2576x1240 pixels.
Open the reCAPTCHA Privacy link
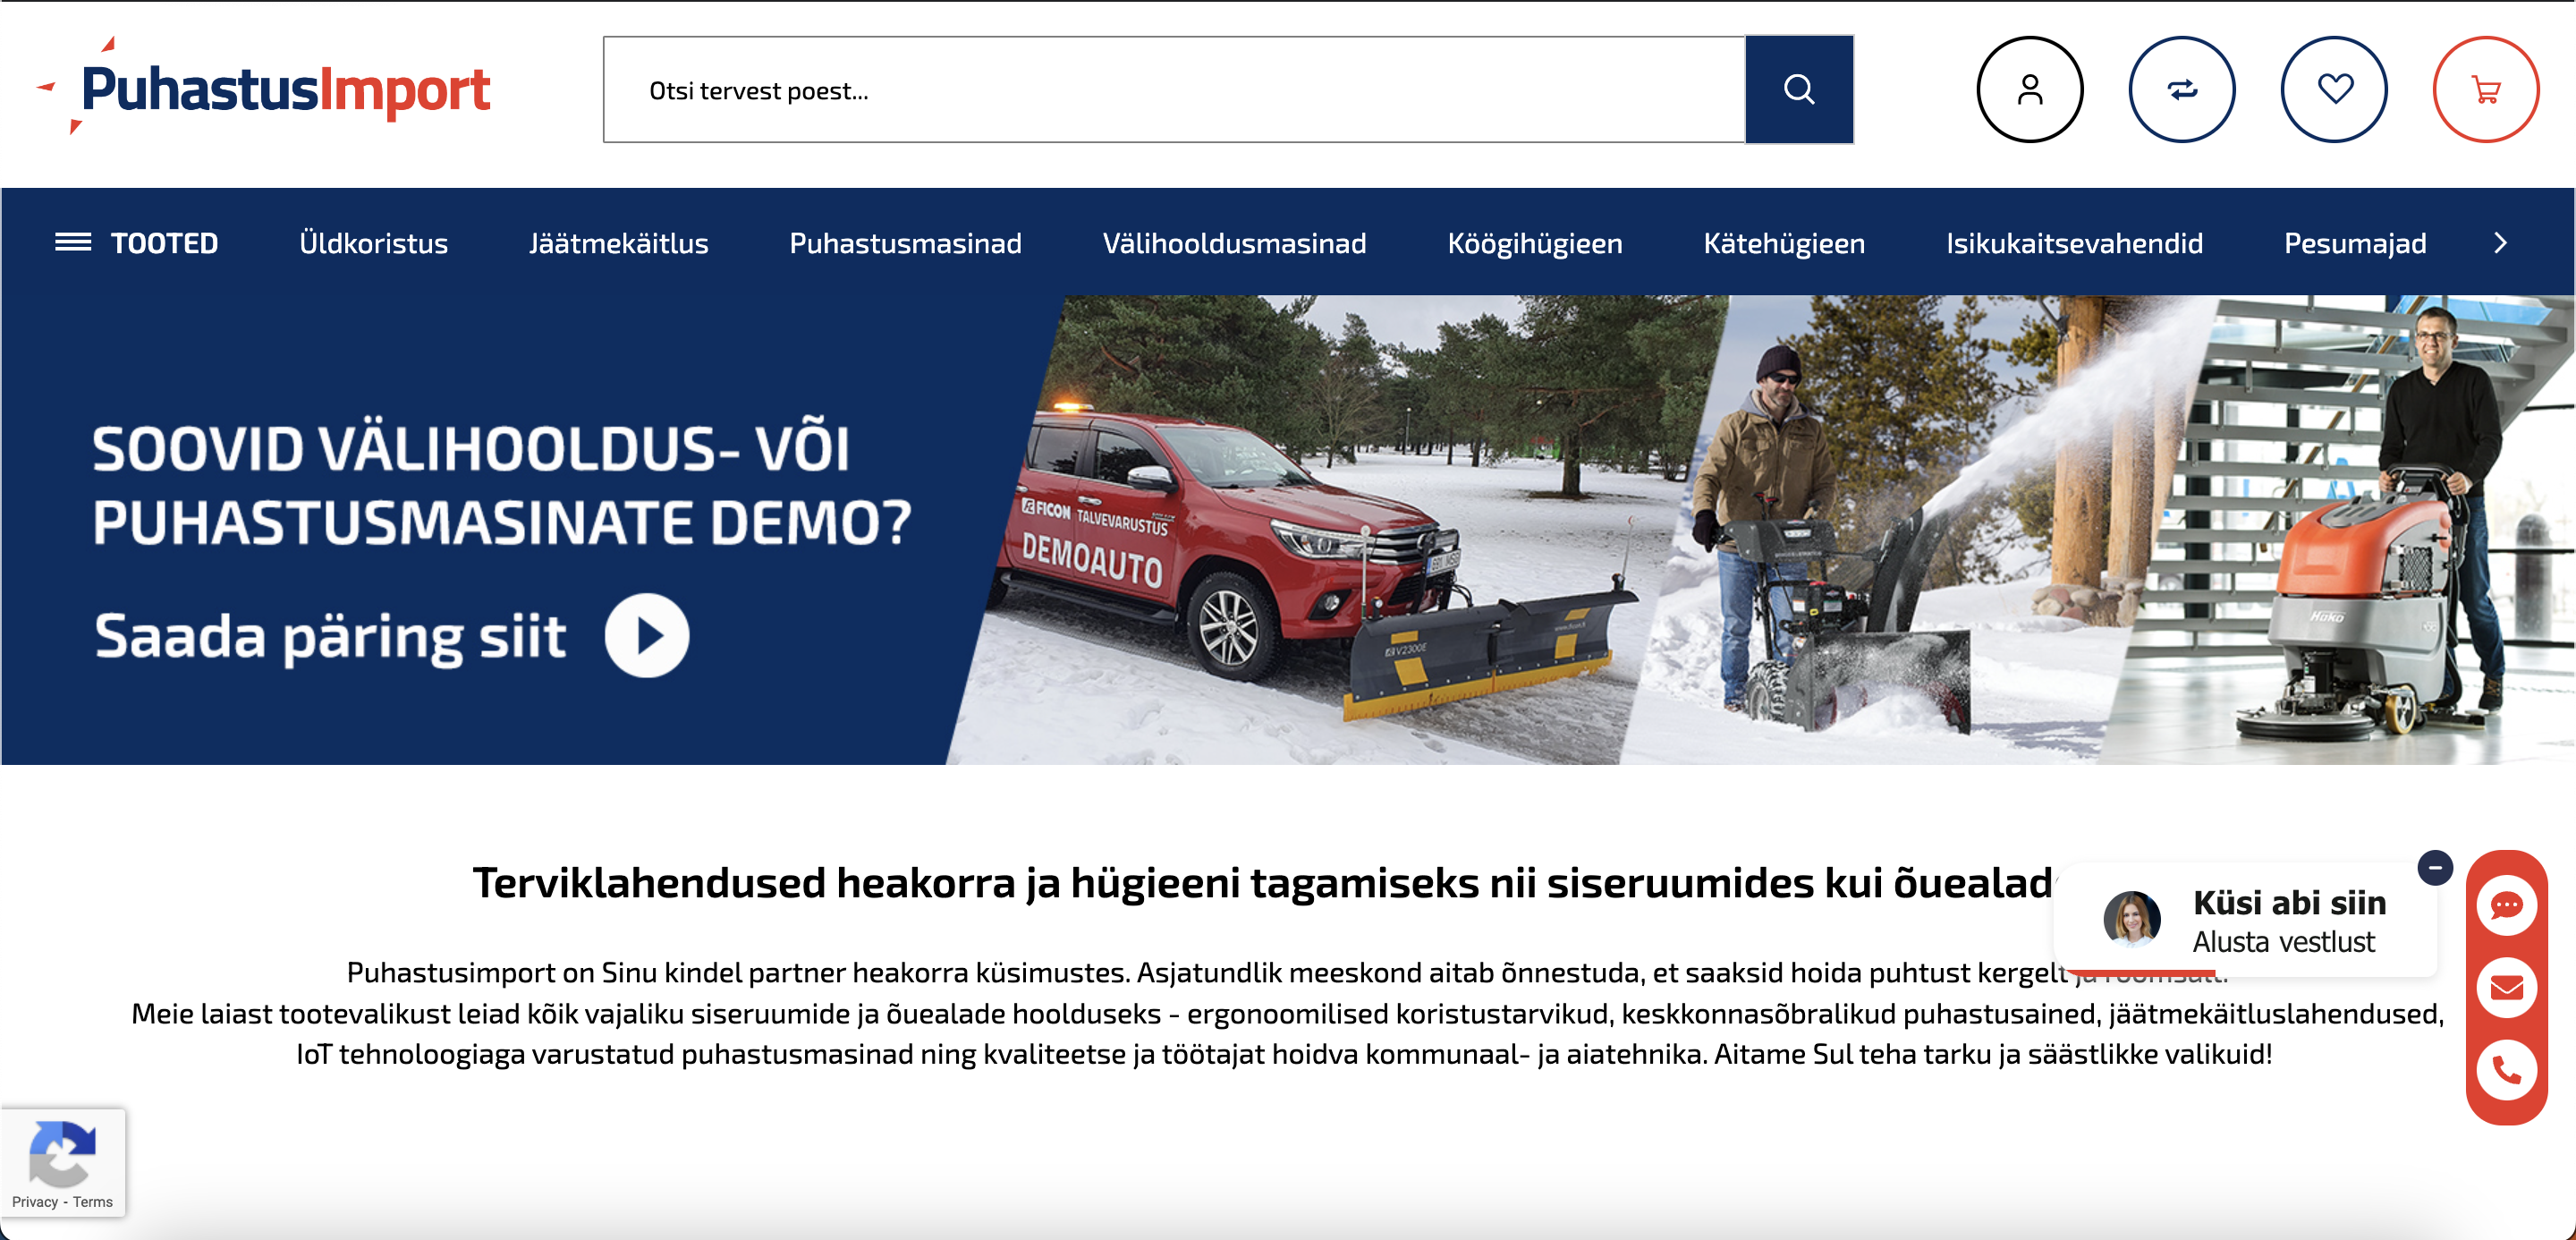tap(35, 1202)
